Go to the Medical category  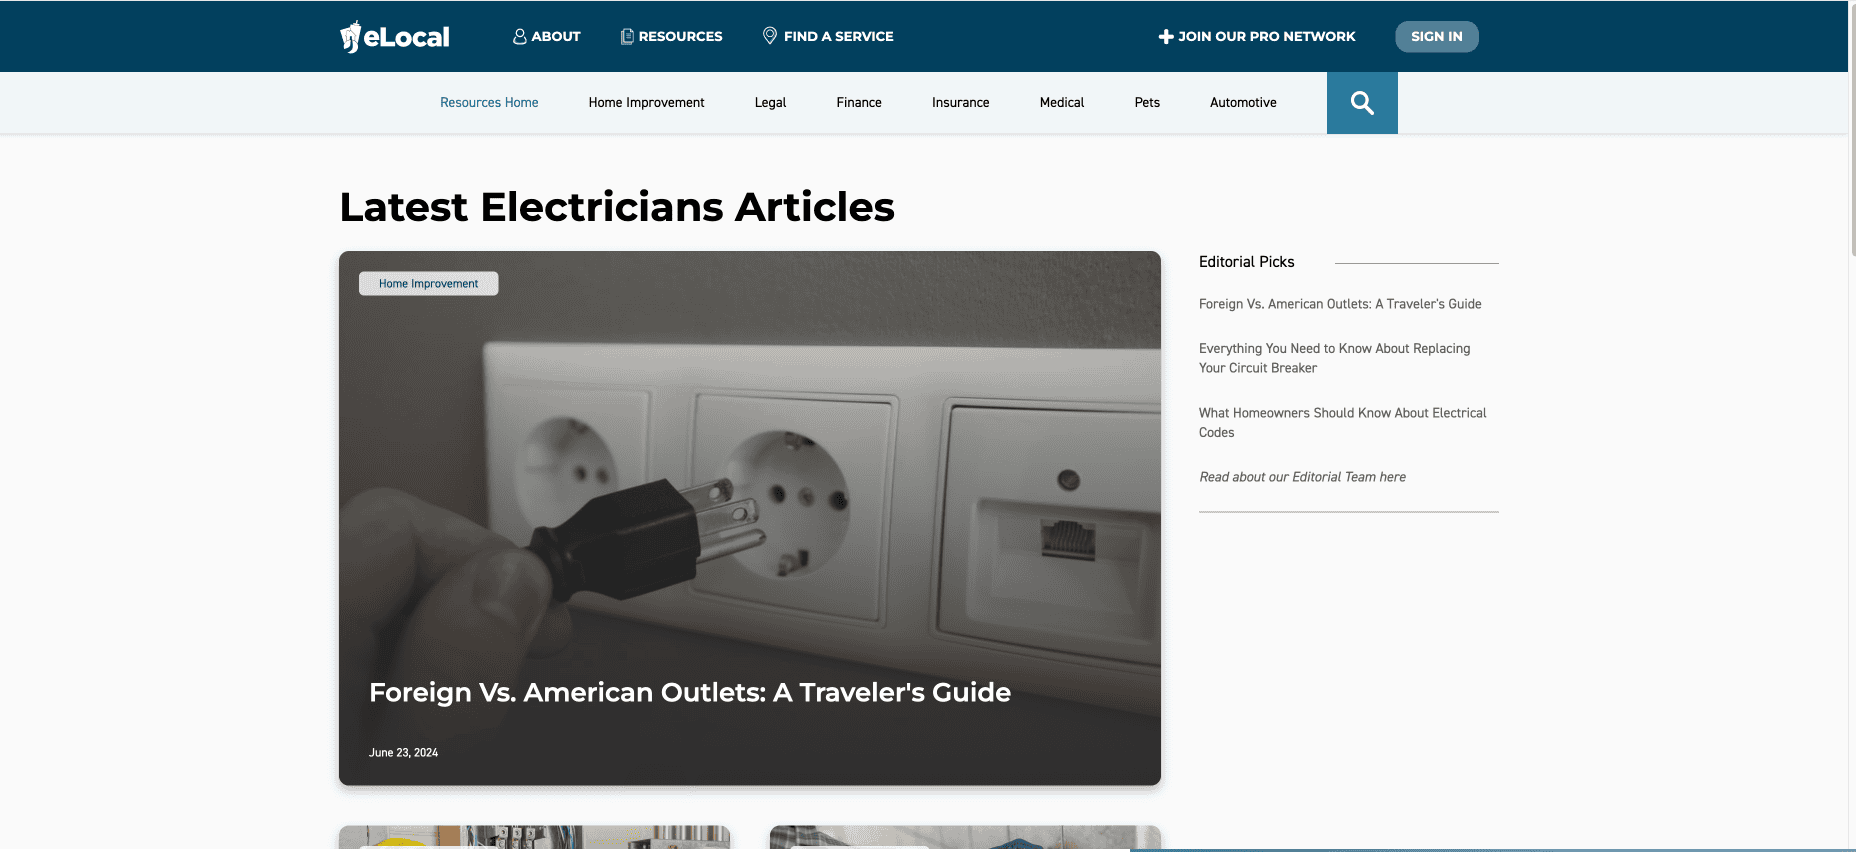coord(1062,103)
